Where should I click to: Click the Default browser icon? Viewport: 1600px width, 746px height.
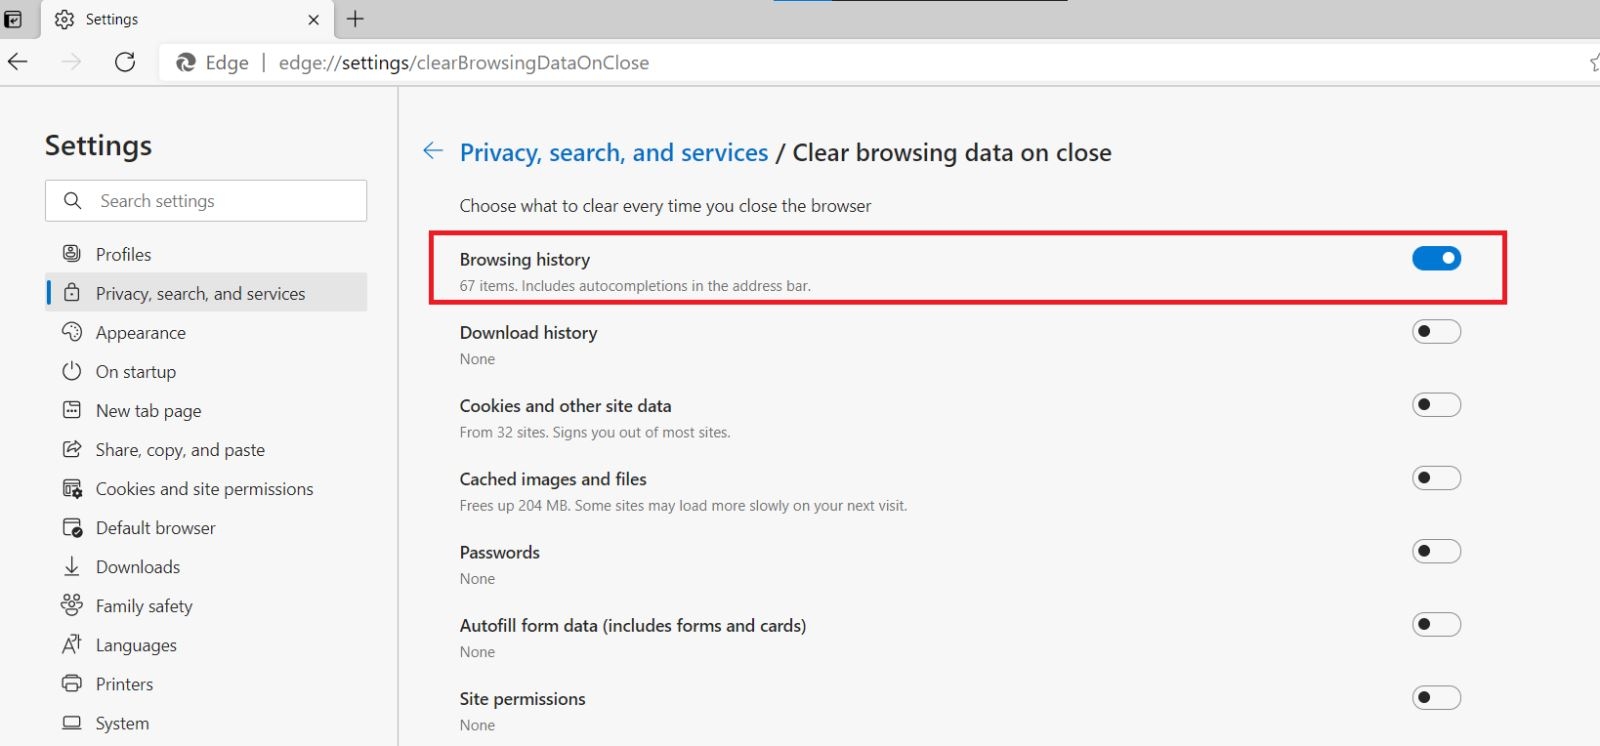[70, 527]
